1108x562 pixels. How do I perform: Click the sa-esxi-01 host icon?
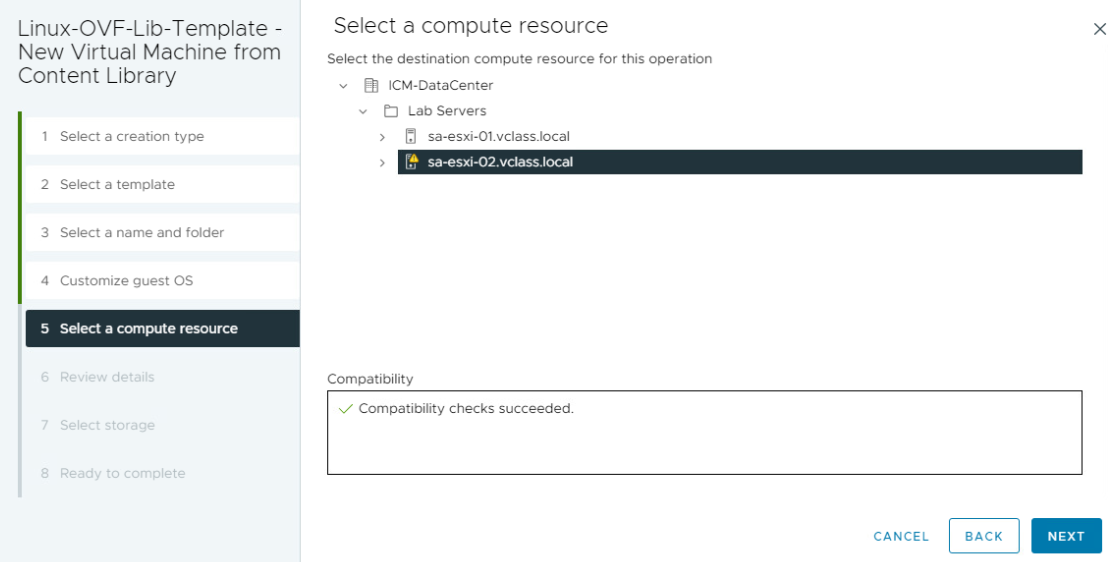(411, 136)
